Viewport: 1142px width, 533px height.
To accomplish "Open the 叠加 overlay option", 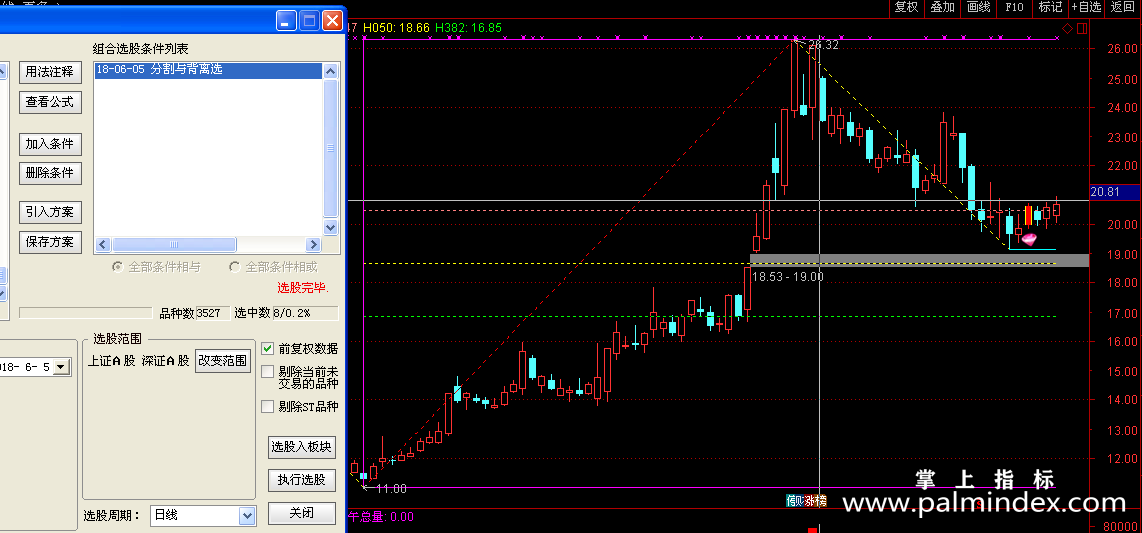I will [942, 7].
